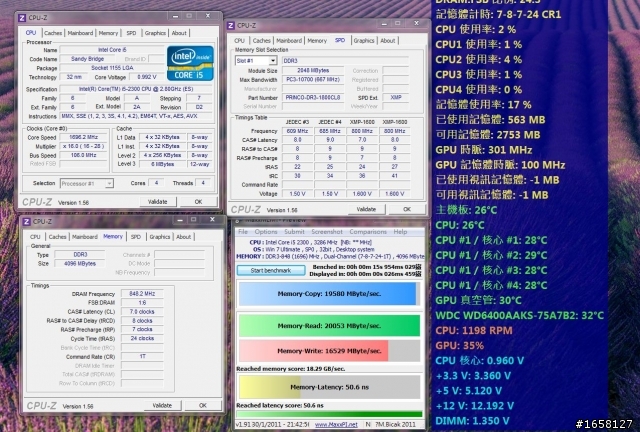Open About tab in top-left CPU-Z window
The image size is (640, 432).
pos(179,33)
